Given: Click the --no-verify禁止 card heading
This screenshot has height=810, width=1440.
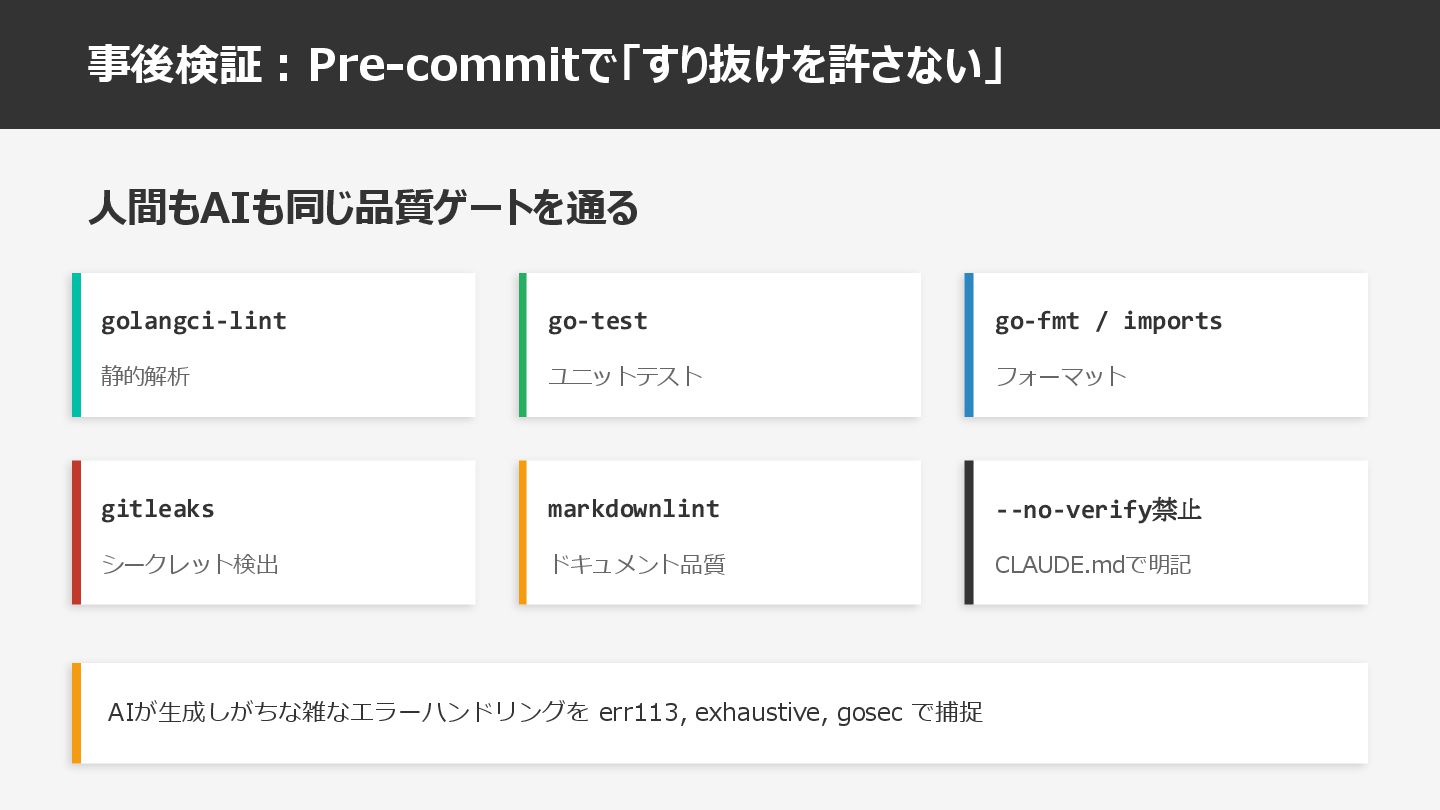Looking at the screenshot, I should point(1098,510).
